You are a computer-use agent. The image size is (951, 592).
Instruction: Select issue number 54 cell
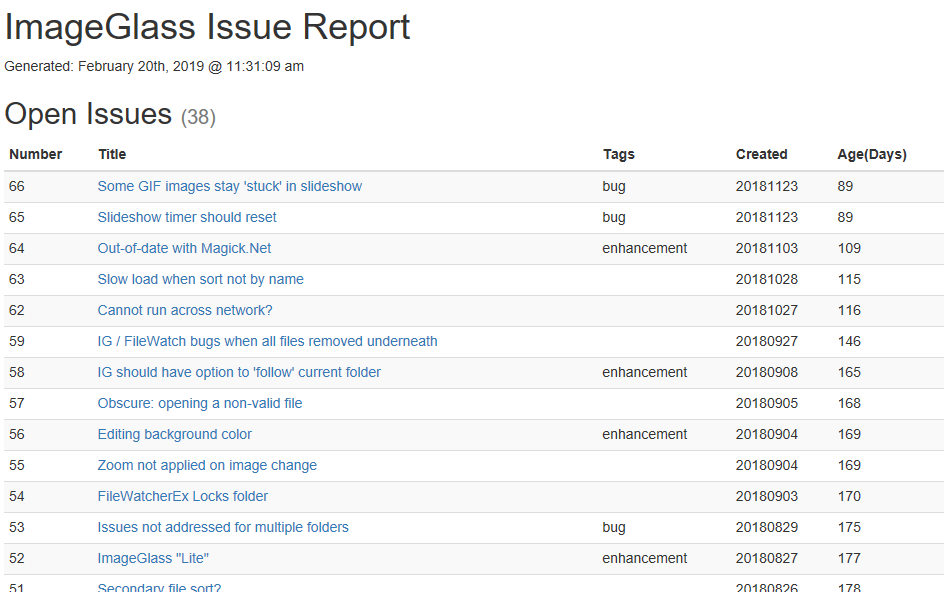point(17,496)
